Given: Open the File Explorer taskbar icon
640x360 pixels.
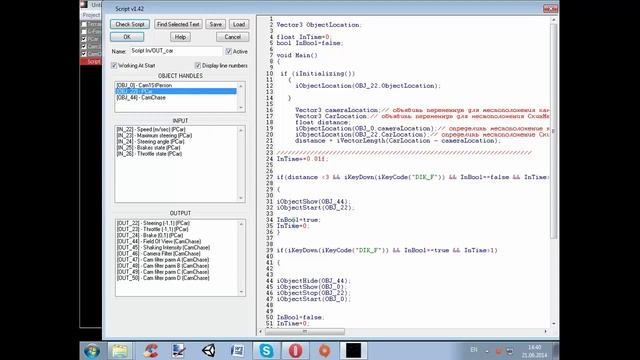Looking at the screenshot, I should [120, 351].
